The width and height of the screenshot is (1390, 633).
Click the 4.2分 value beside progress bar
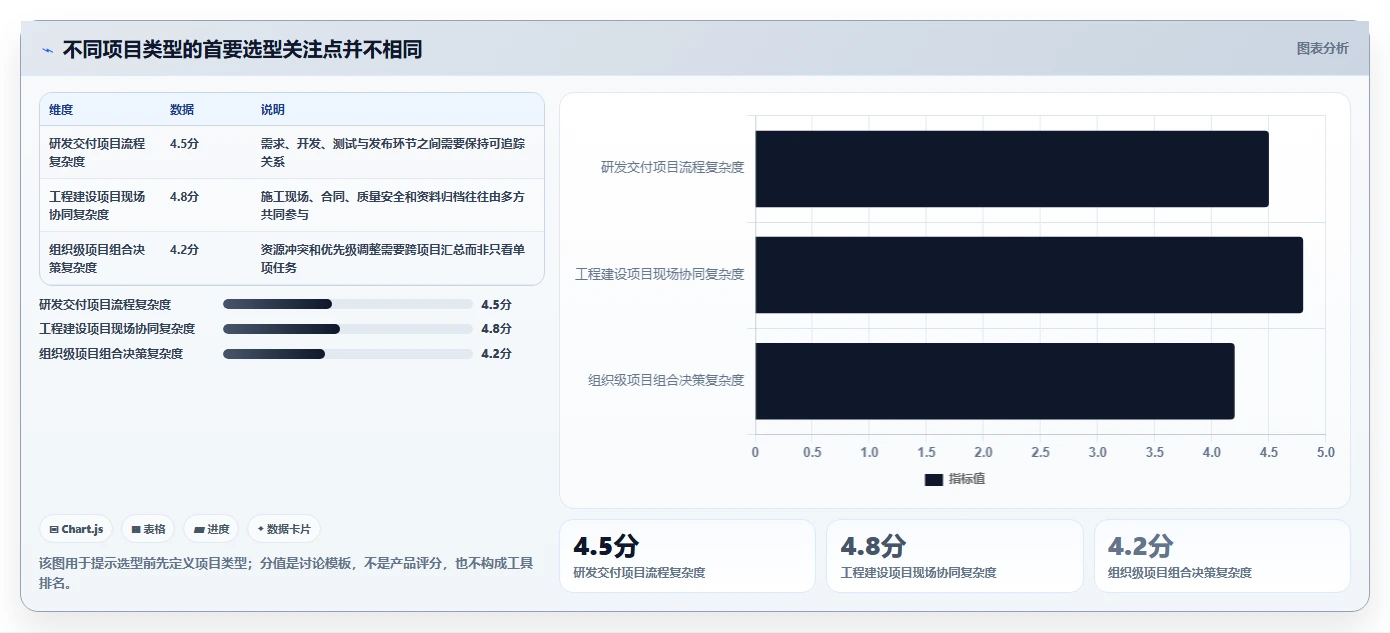[x=496, y=354]
